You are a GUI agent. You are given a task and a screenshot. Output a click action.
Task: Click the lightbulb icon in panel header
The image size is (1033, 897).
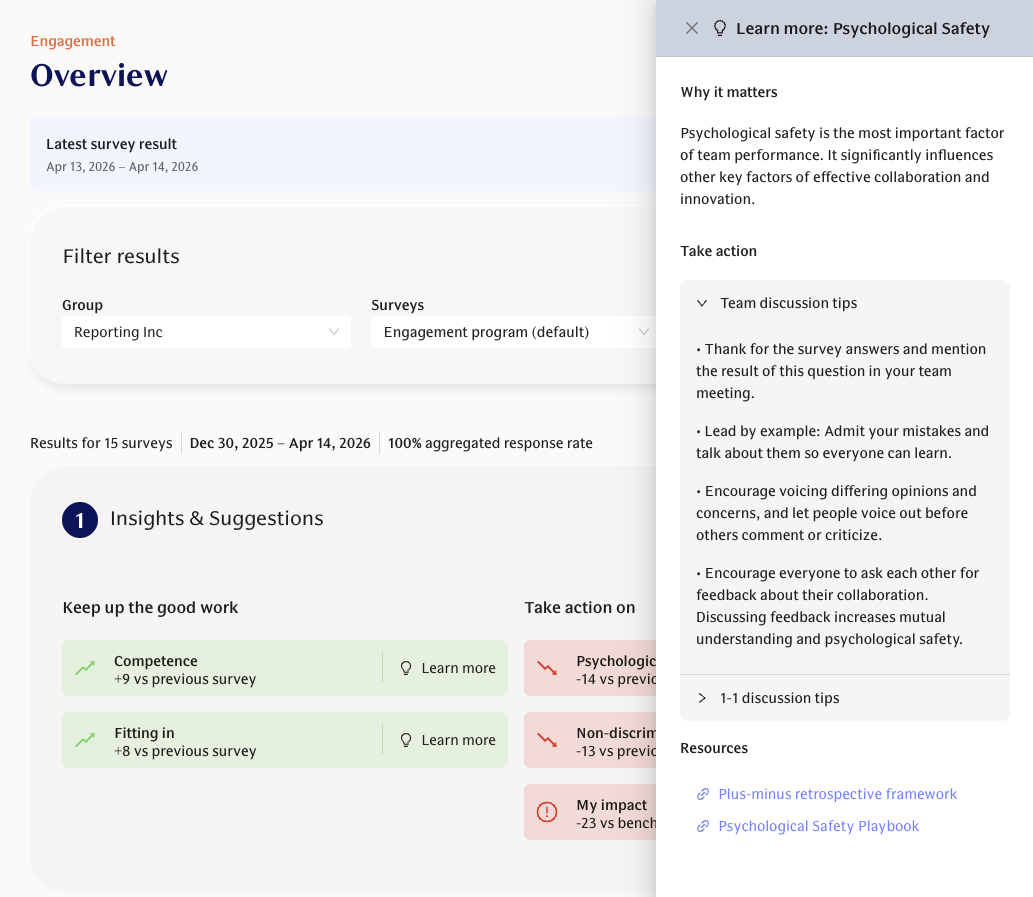click(x=719, y=28)
